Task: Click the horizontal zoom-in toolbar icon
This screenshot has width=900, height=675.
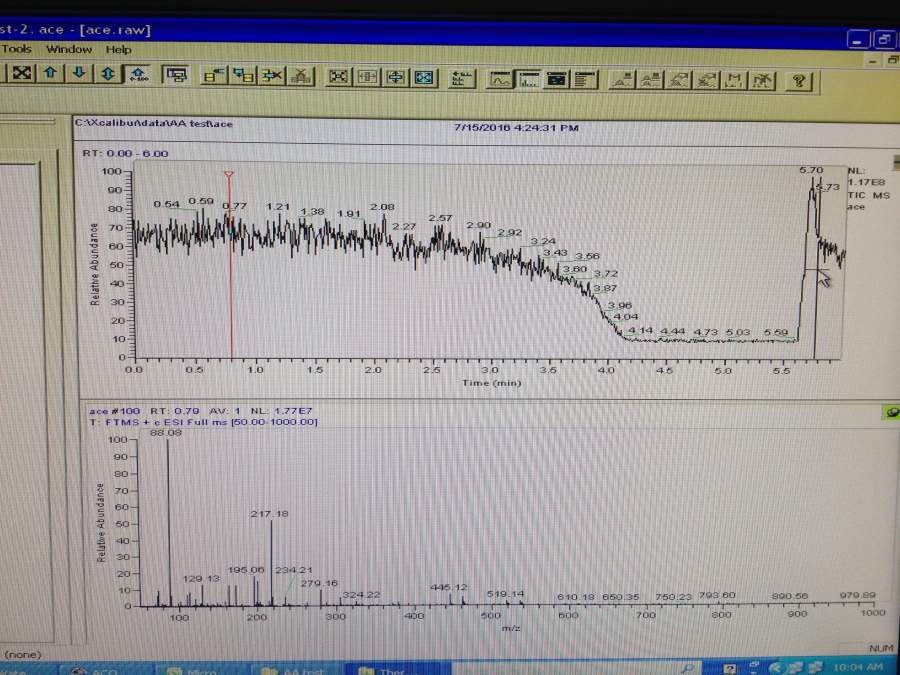Action: pyautogui.click(x=338, y=77)
